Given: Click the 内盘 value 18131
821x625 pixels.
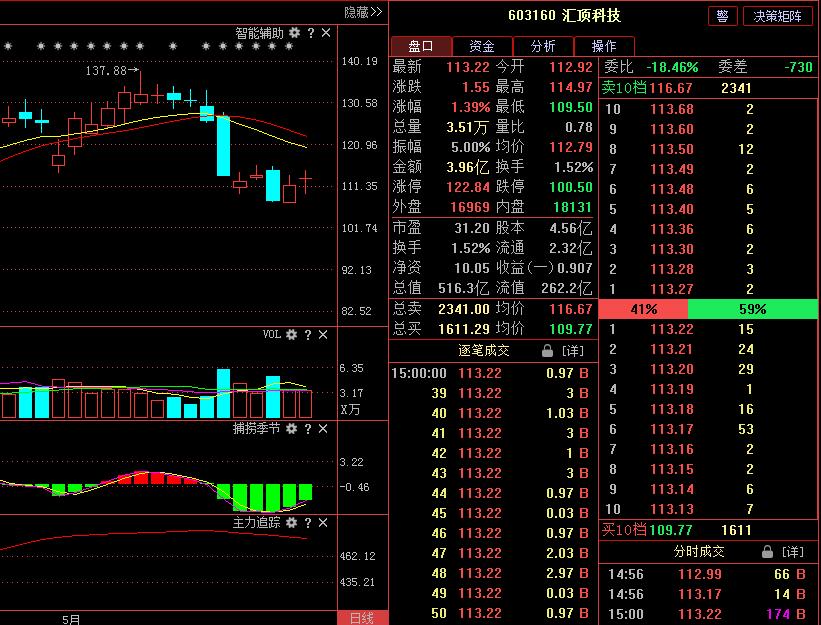Looking at the screenshot, I should pyautogui.click(x=573, y=207).
